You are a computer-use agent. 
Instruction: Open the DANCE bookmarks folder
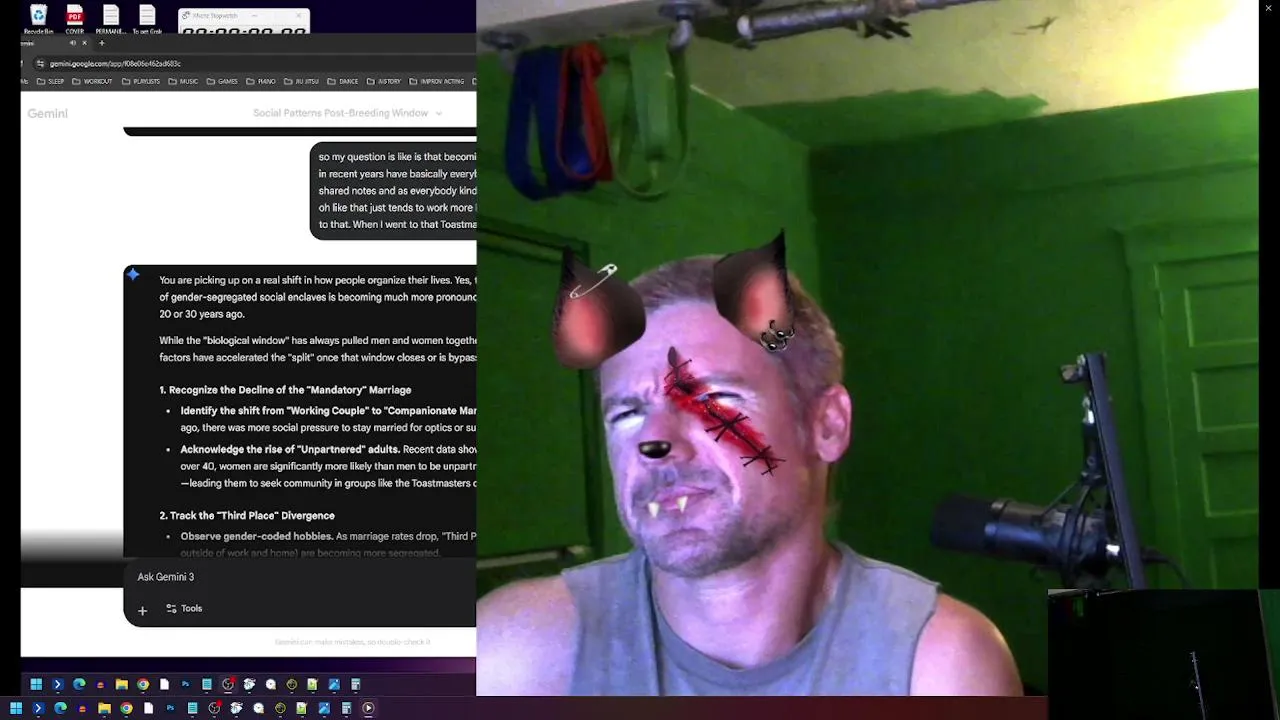pos(343,81)
